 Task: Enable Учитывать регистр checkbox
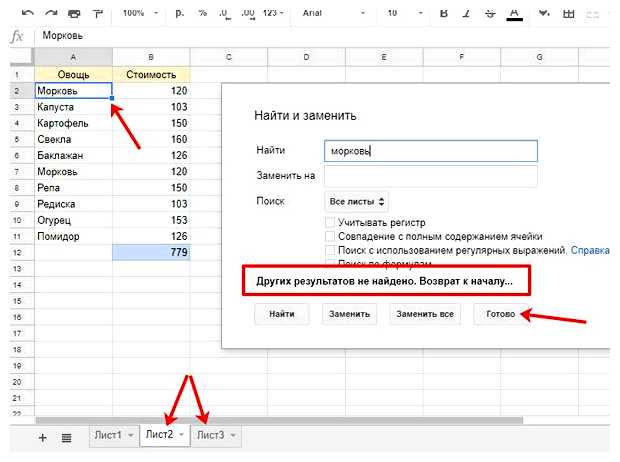coord(330,222)
